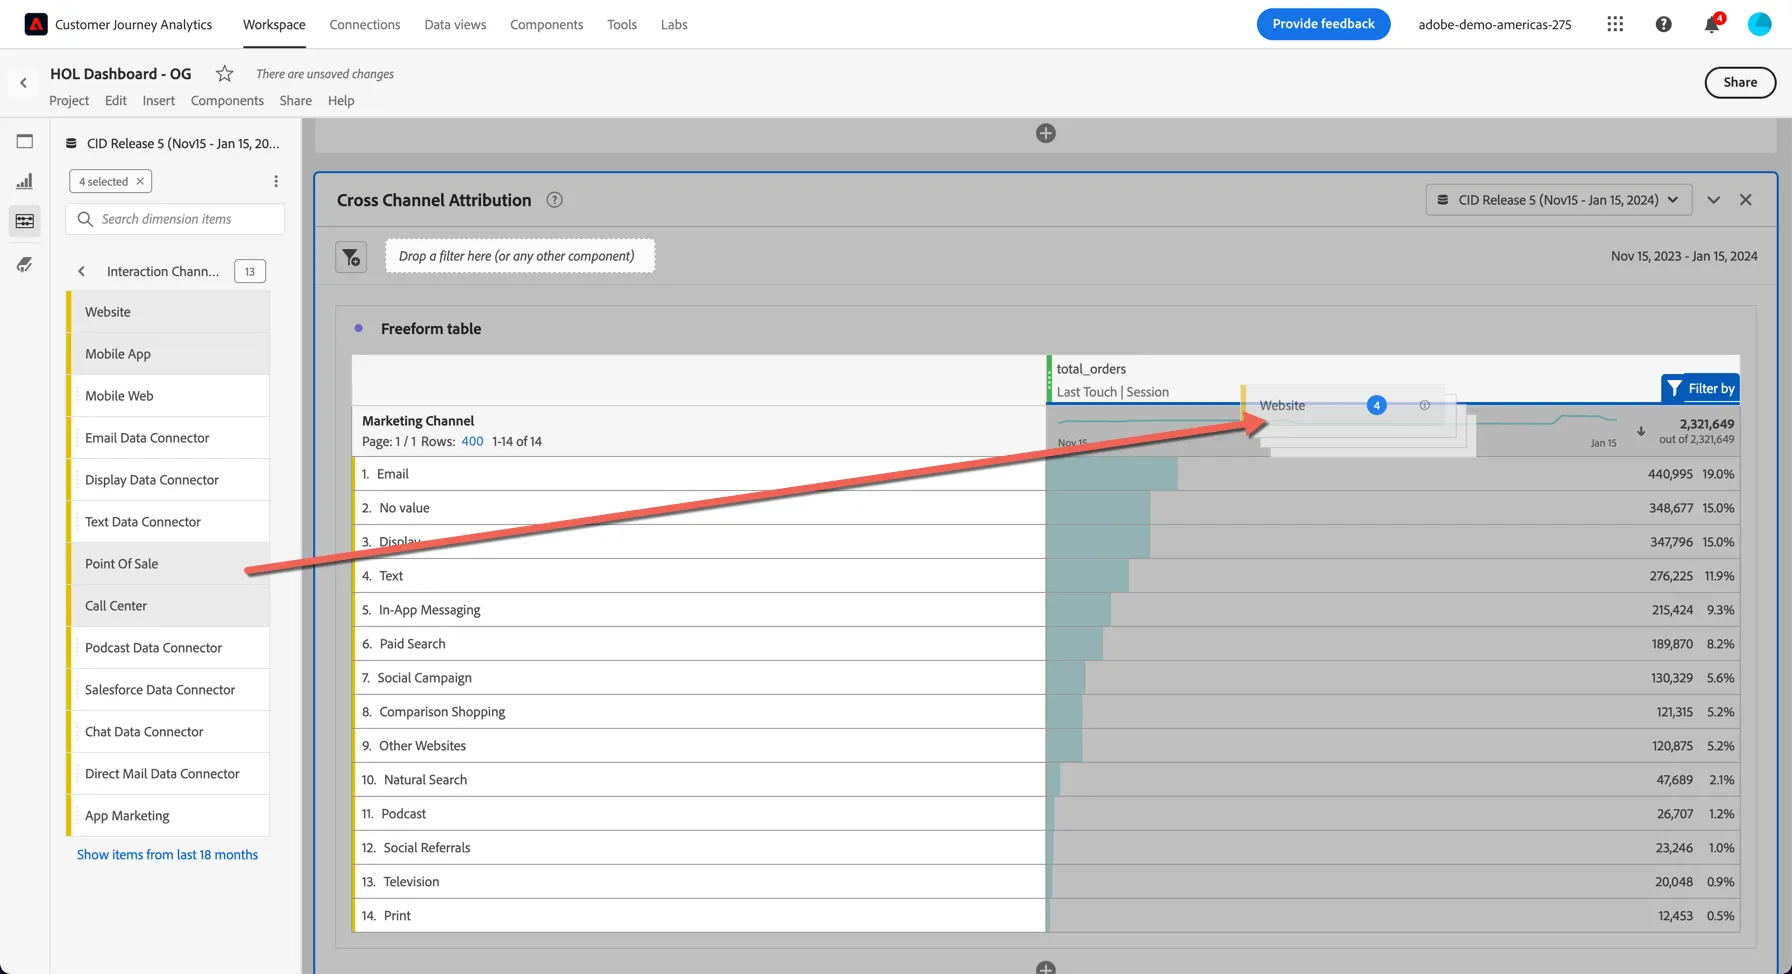
Task: Collapse the Cross Channel Attribution panel chevron
Action: [x=1714, y=200]
